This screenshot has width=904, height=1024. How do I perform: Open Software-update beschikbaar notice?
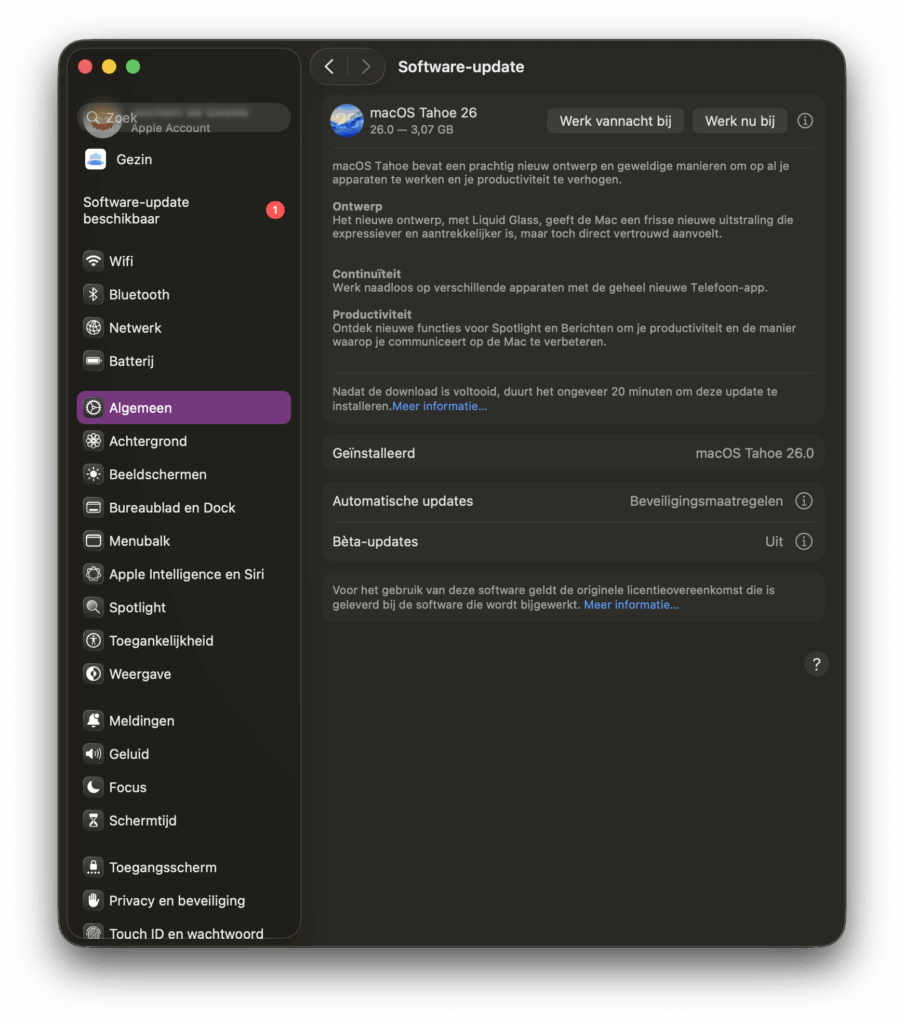coord(184,210)
